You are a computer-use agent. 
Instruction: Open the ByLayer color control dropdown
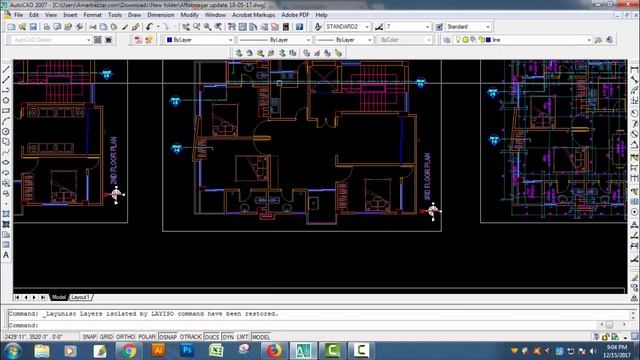(x=199, y=40)
